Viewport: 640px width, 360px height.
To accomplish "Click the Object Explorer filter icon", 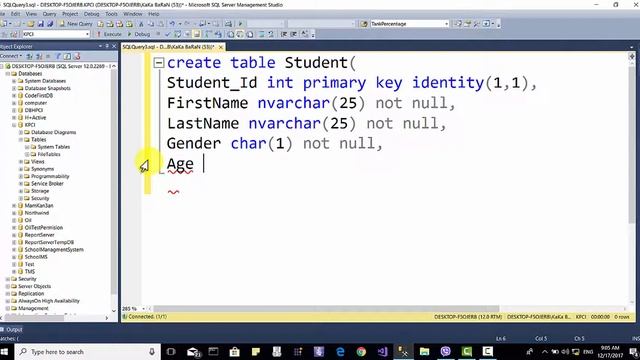I will (x=58, y=56).
